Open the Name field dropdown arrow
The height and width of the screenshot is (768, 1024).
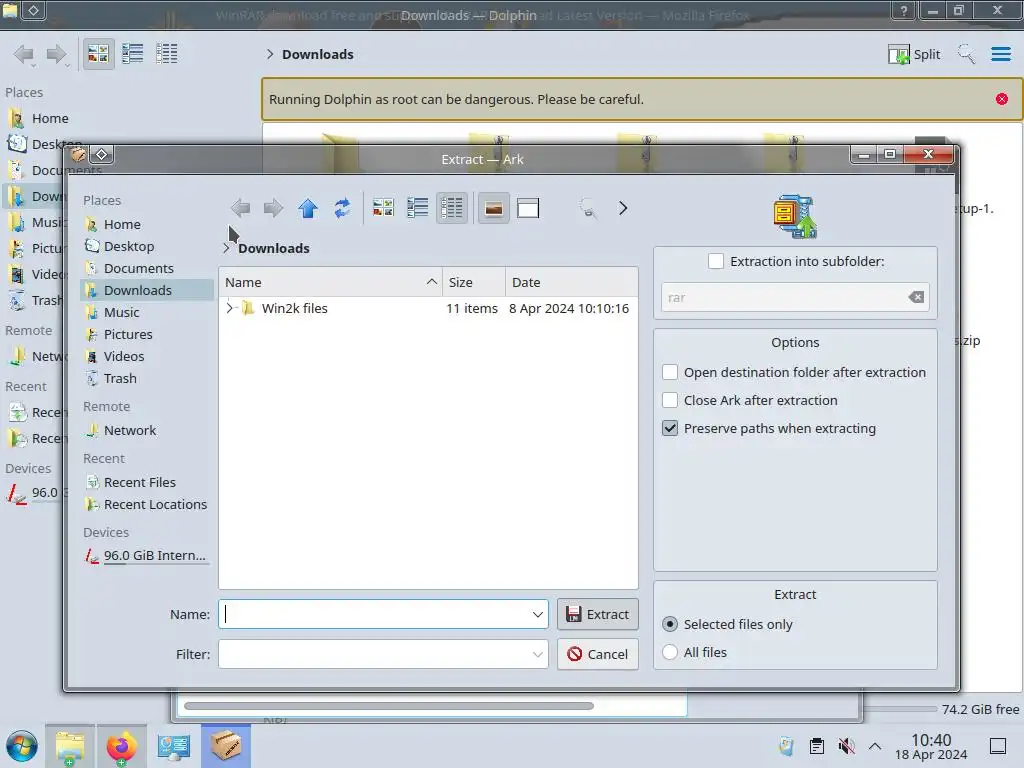(x=537, y=615)
